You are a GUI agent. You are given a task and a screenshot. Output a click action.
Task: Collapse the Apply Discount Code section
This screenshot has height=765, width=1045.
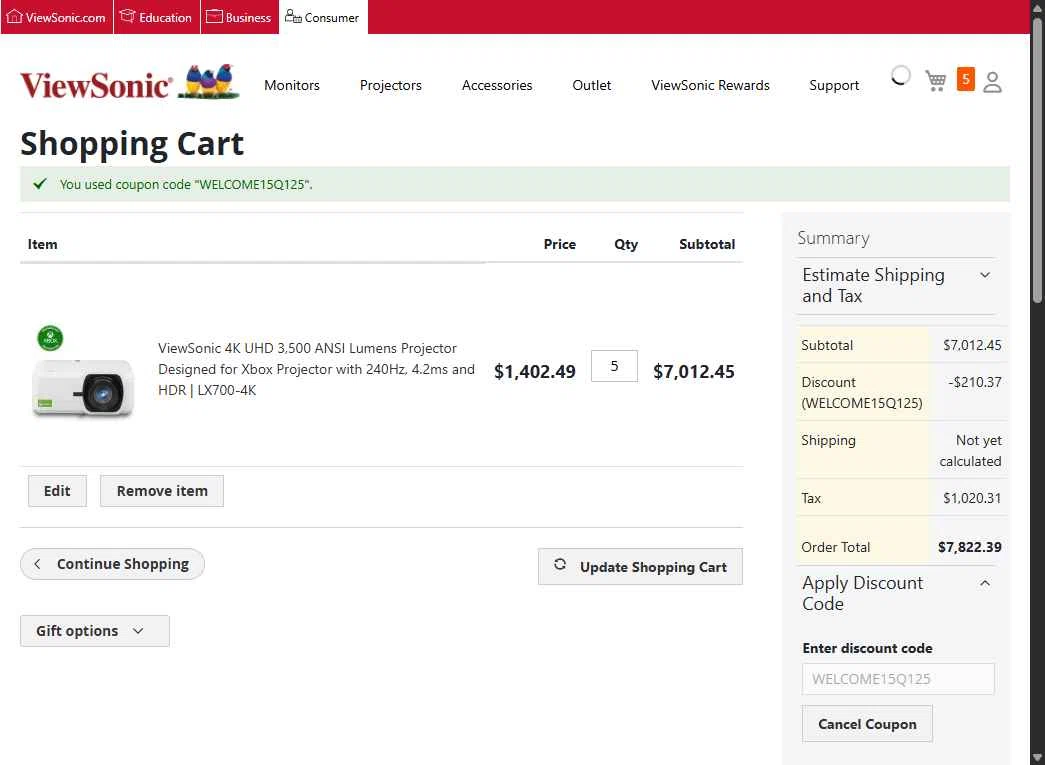click(x=897, y=593)
